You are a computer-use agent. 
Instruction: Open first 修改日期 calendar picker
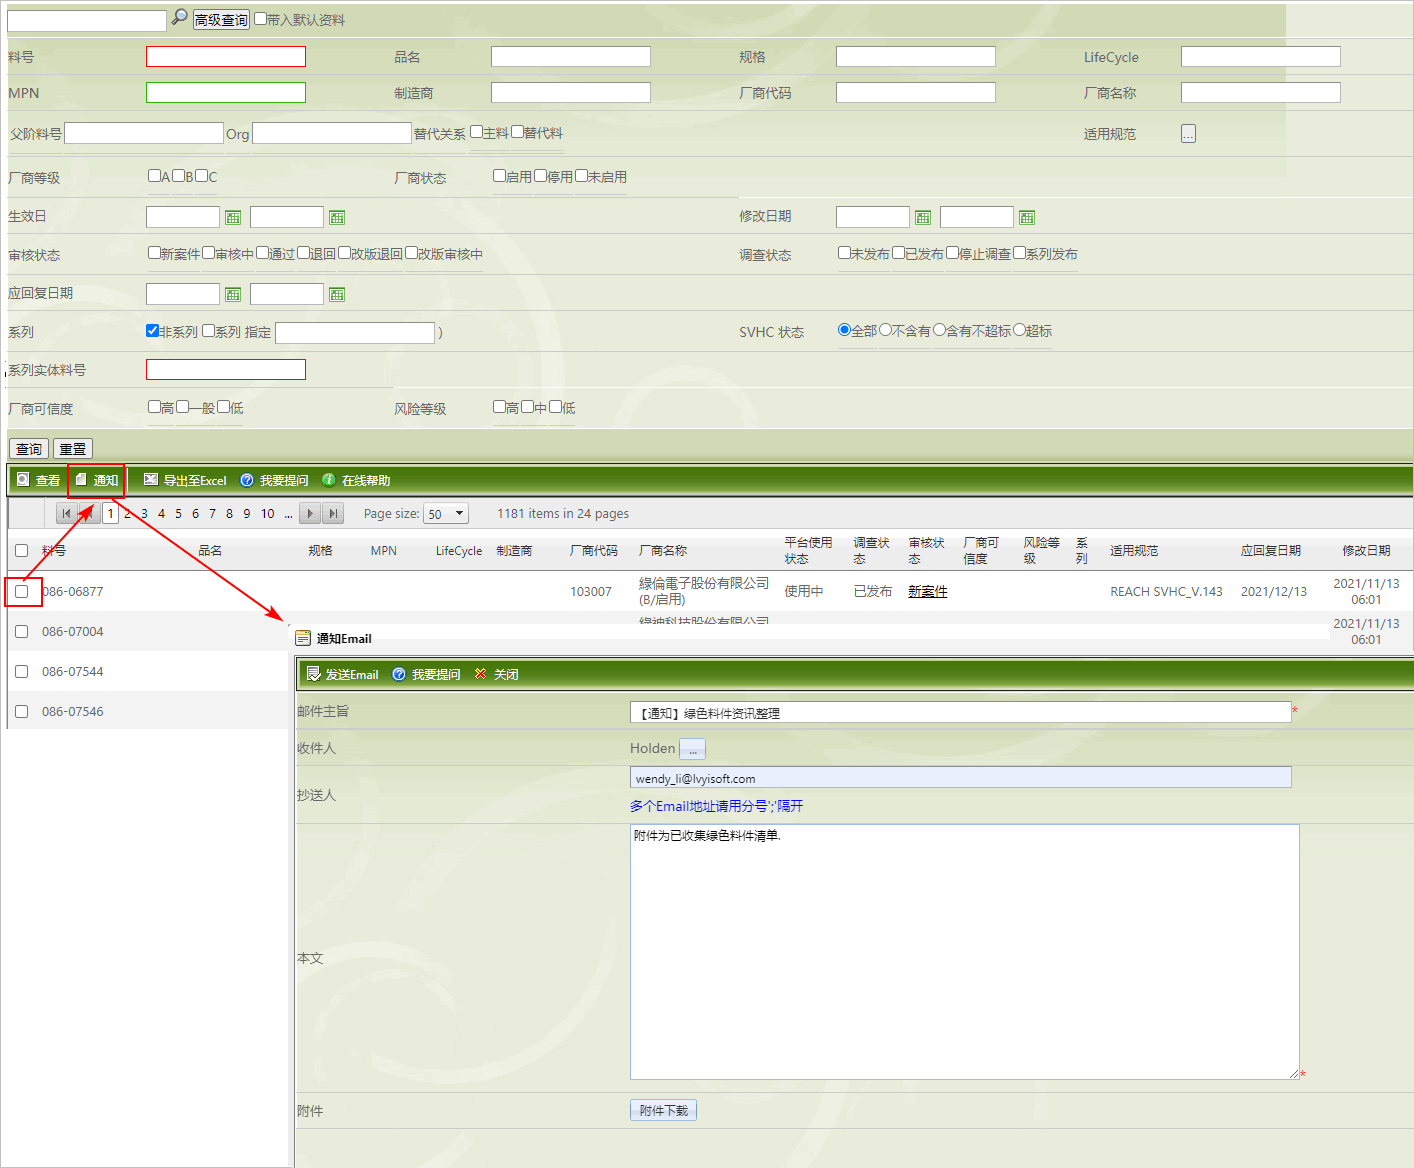pos(923,217)
